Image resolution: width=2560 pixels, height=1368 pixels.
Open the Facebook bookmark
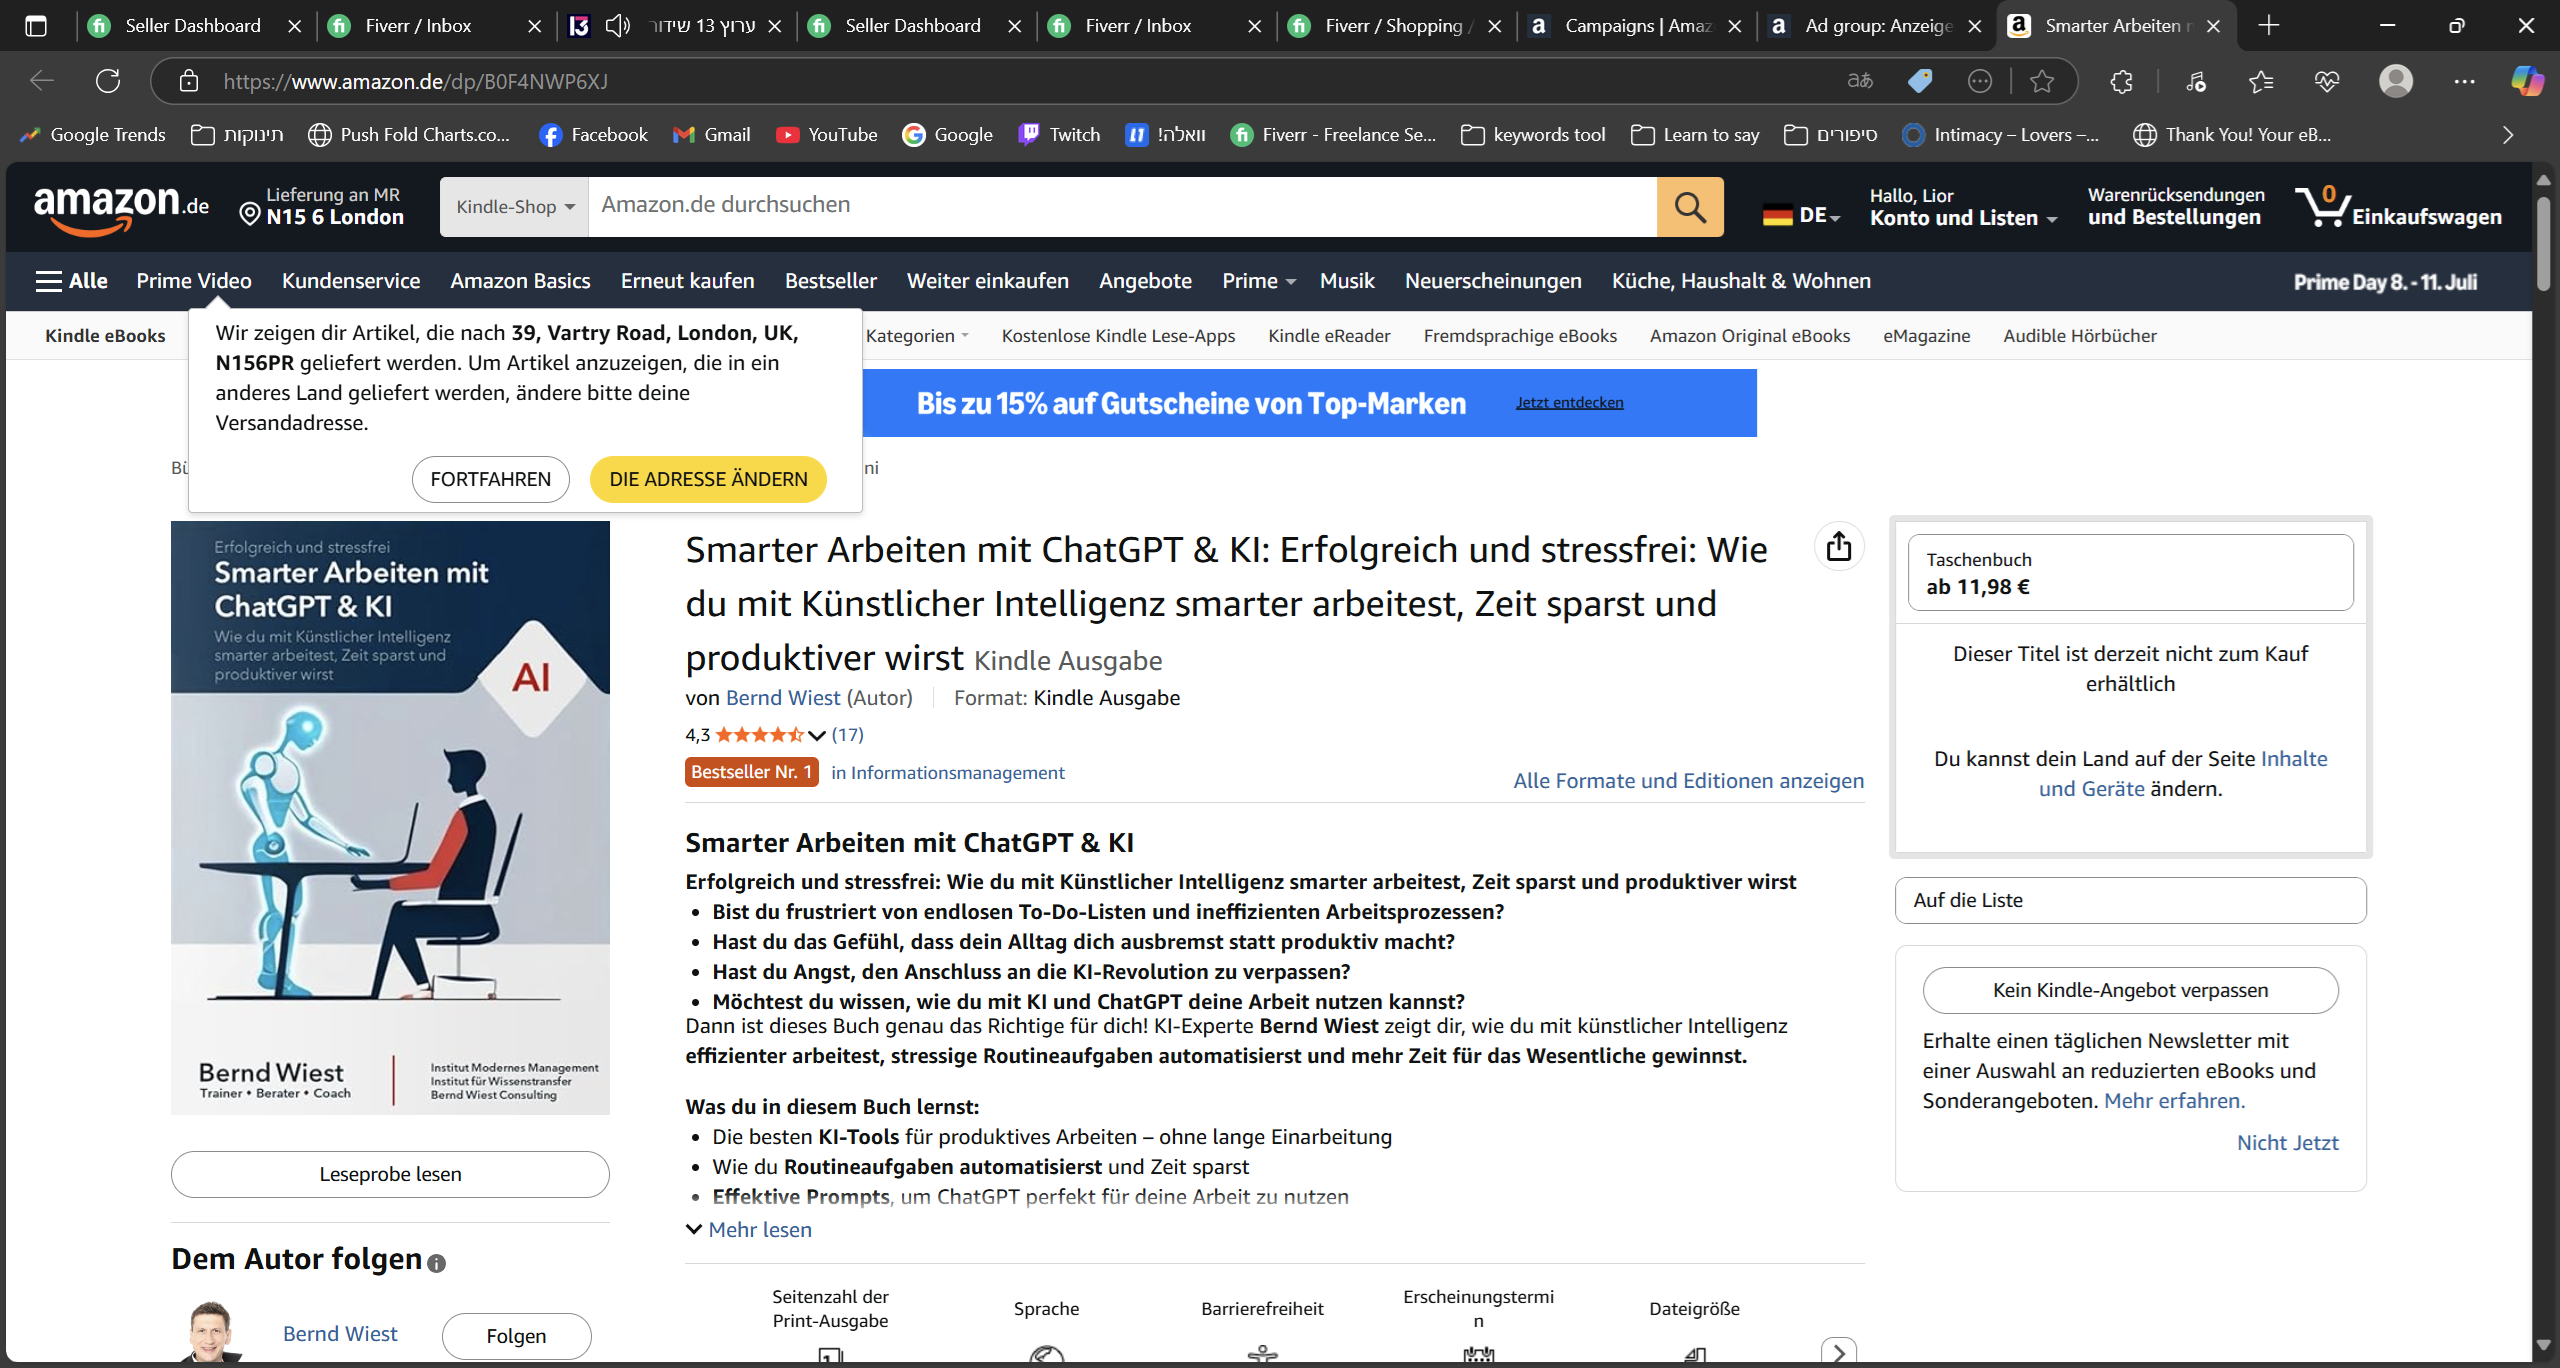click(x=594, y=135)
